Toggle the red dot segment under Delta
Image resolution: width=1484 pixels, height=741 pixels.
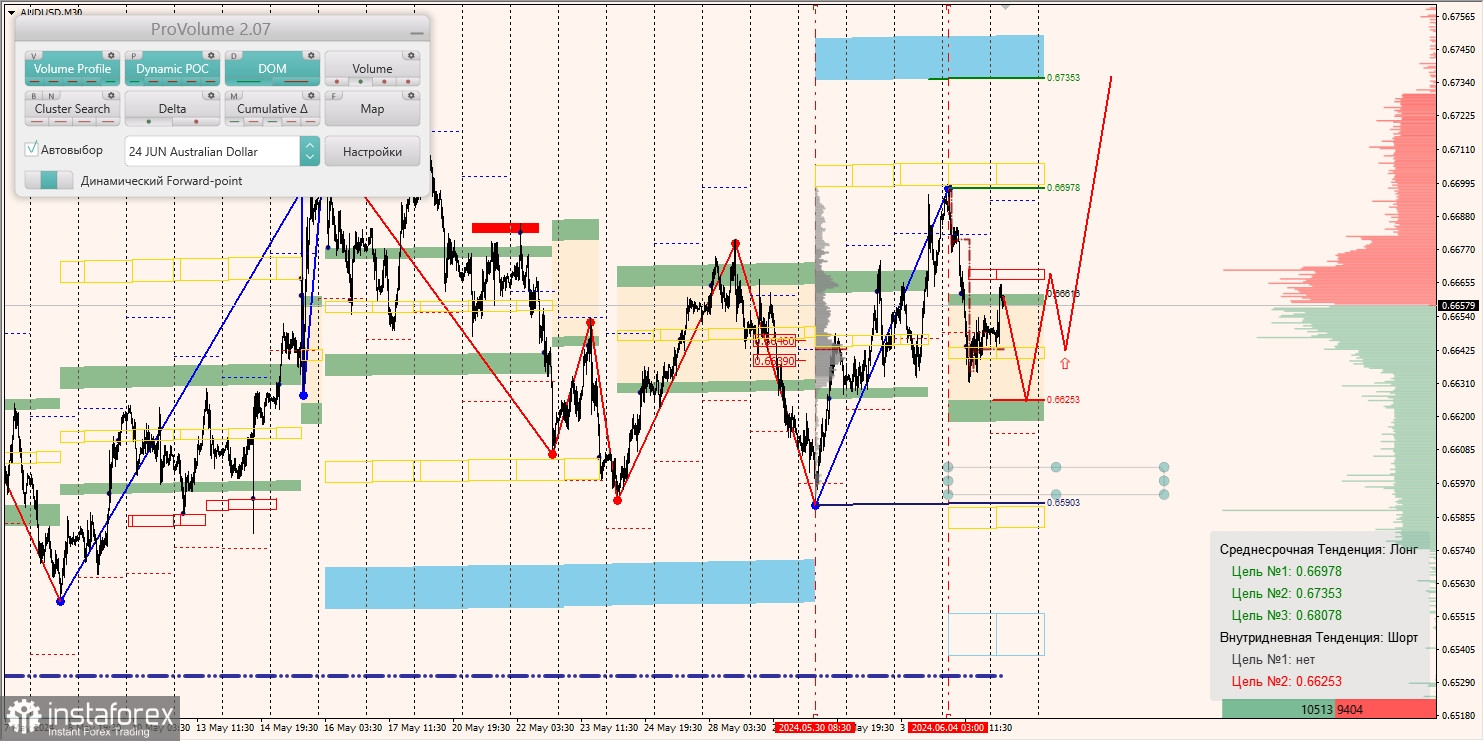[196, 122]
